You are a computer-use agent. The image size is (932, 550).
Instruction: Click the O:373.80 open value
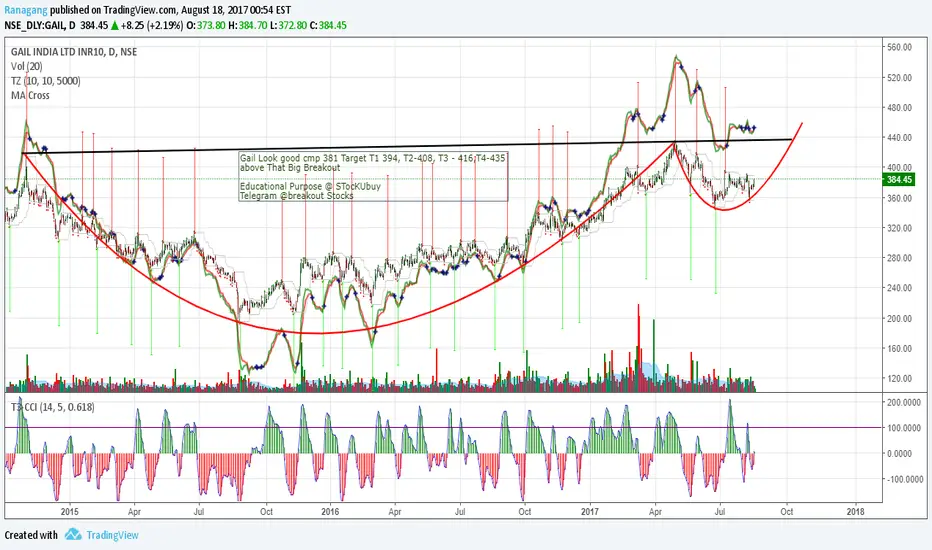click(x=206, y=26)
